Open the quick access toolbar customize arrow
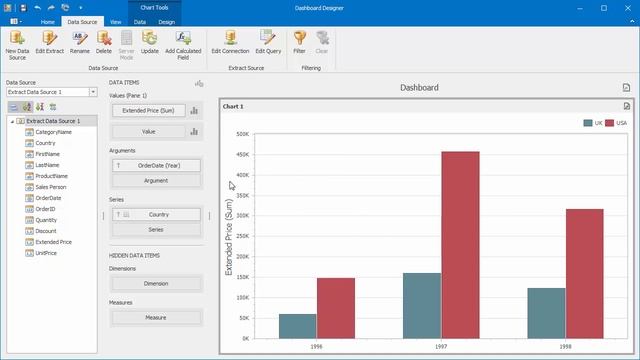The image size is (640, 360). [80, 8]
